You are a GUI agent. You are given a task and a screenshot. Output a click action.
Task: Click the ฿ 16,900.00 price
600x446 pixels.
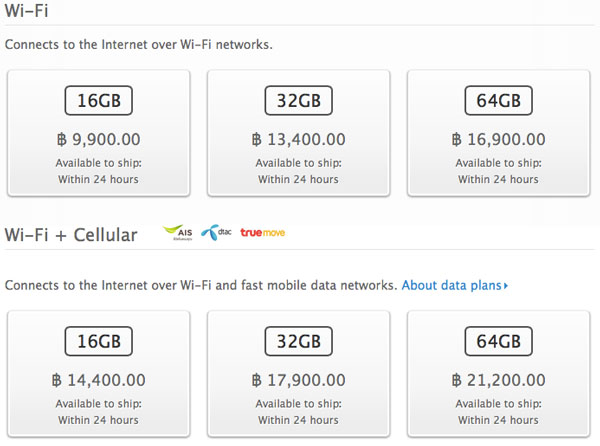[x=499, y=140]
